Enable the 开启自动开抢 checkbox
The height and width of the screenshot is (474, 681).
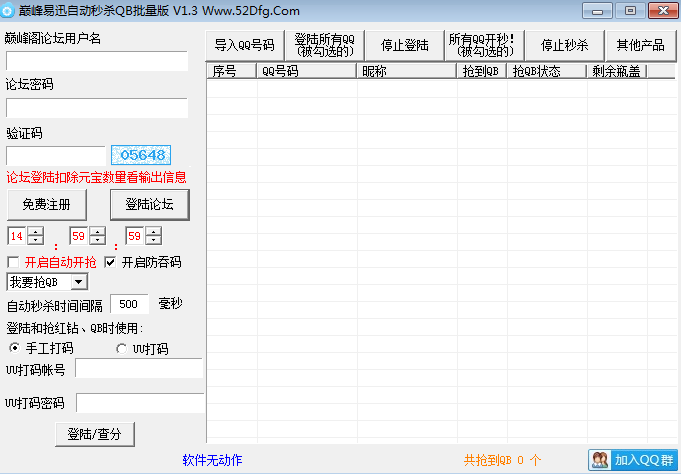[13, 262]
